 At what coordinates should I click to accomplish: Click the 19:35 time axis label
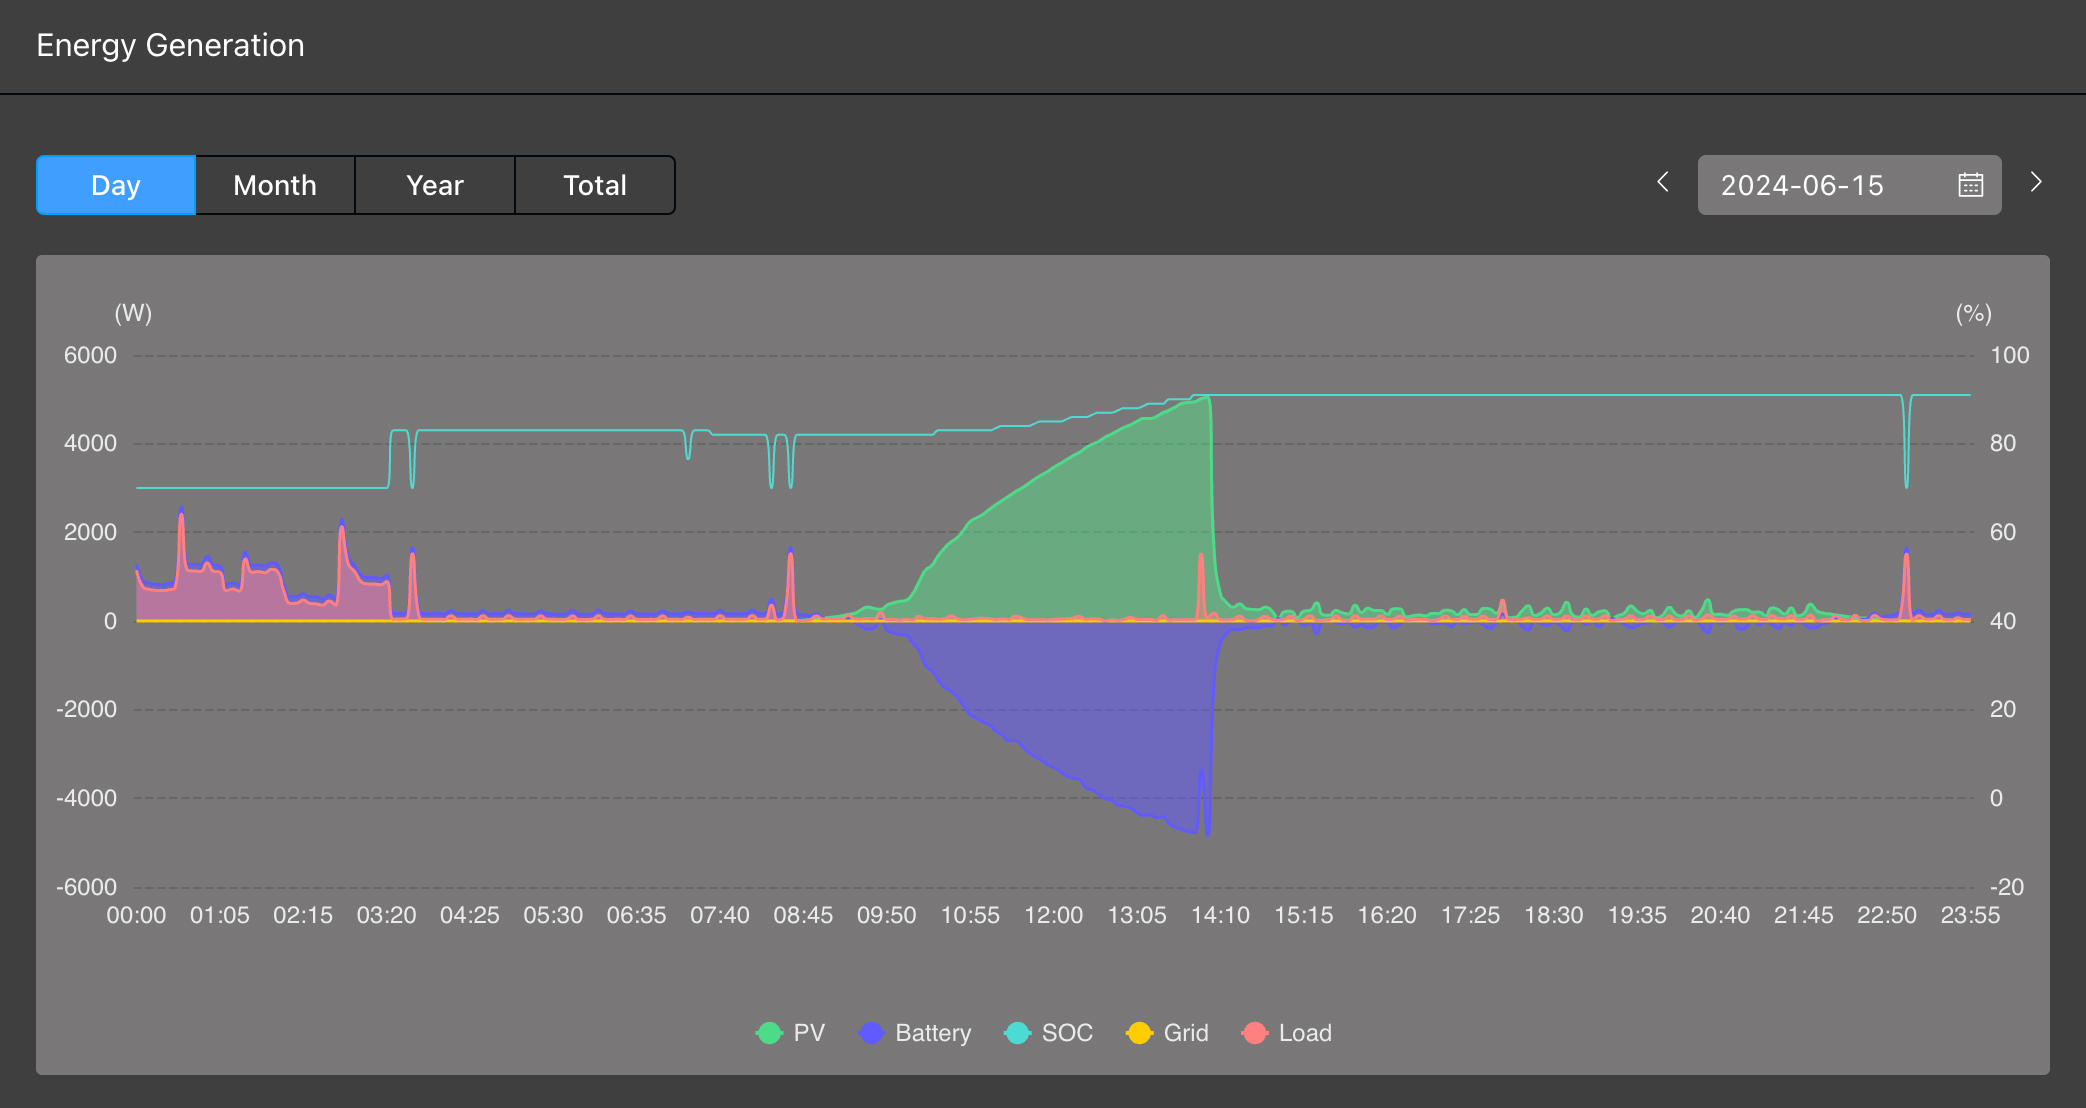[1637, 915]
